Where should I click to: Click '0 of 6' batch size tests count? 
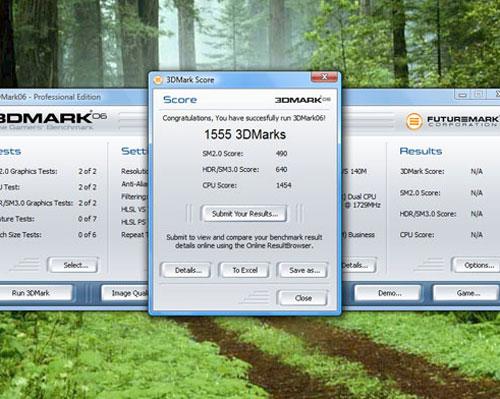tap(87, 235)
